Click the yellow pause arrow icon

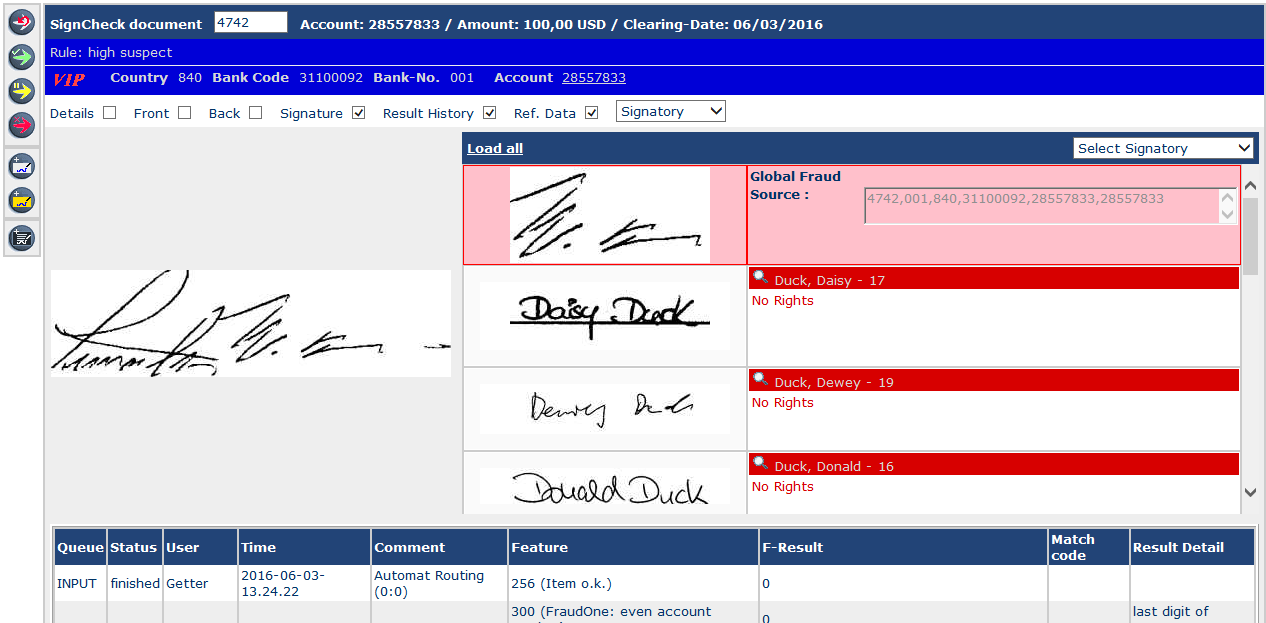(22, 91)
